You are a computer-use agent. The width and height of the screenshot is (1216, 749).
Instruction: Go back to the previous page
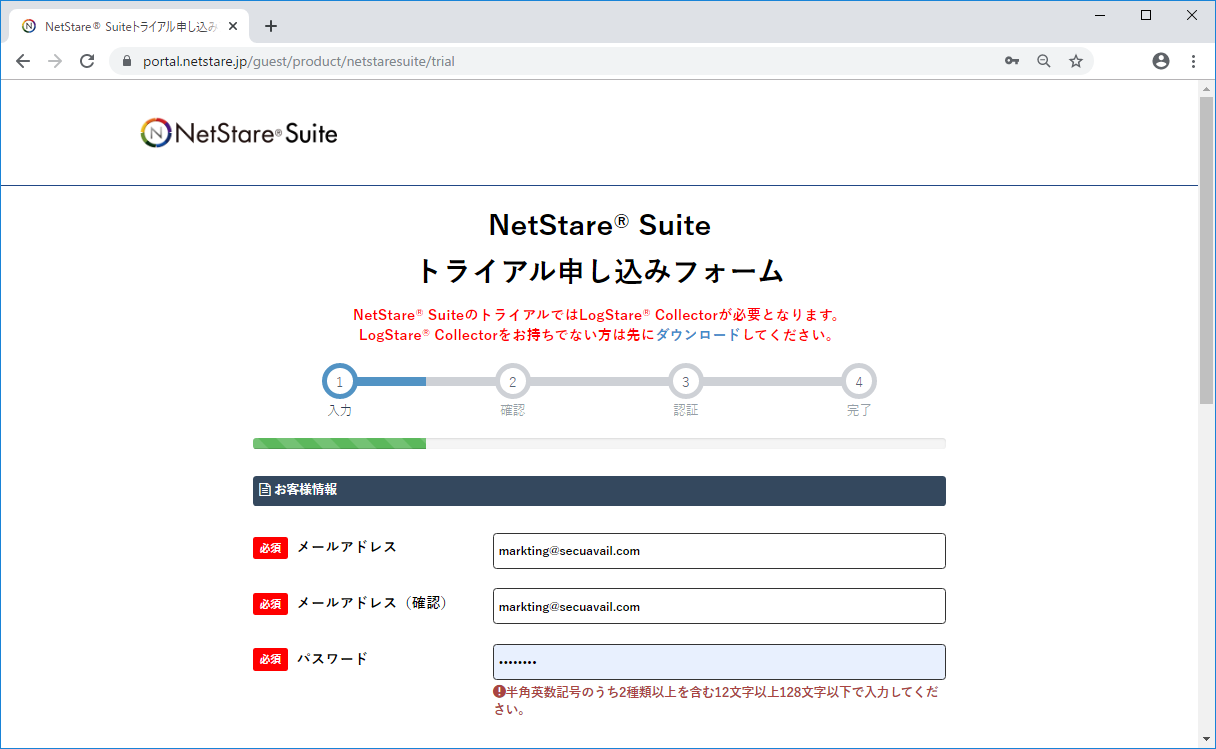click(23, 61)
